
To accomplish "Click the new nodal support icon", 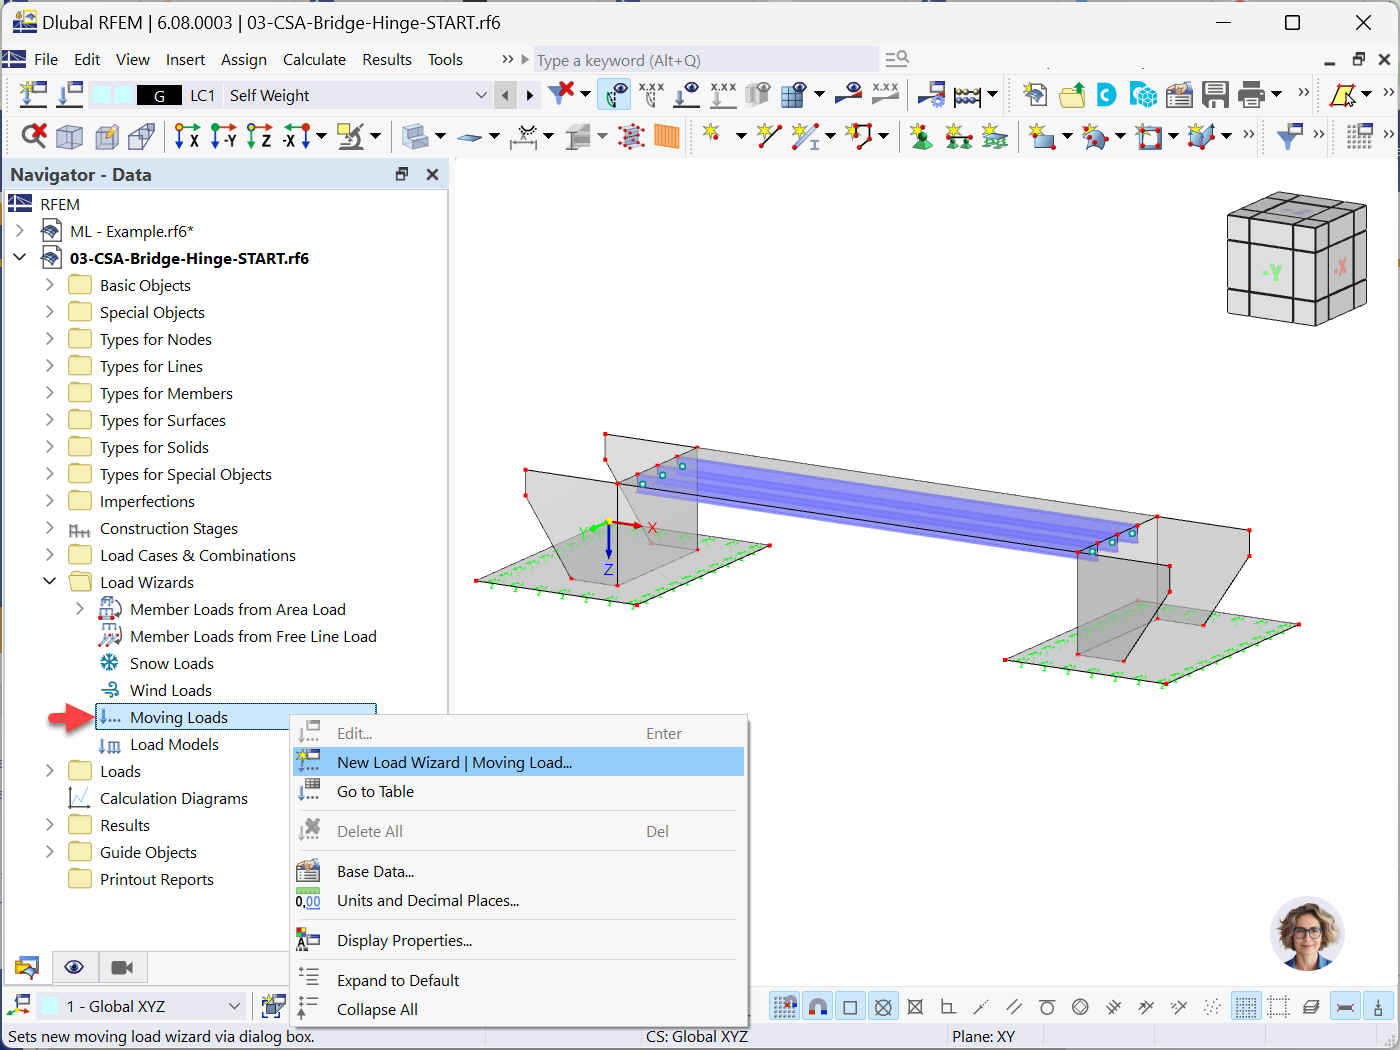I will coord(921,136).
